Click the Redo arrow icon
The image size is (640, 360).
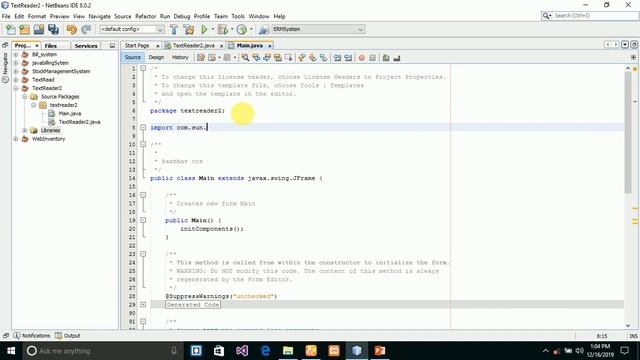coord(86,29)
